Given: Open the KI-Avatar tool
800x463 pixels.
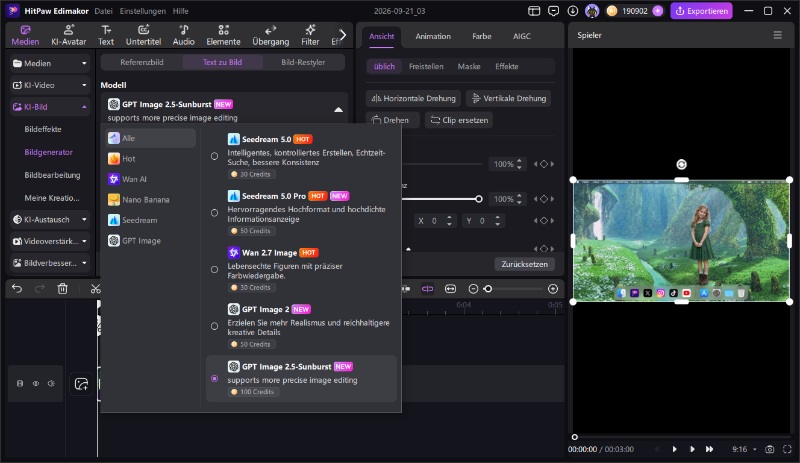Looking at the screenshot, I should 68,35.
